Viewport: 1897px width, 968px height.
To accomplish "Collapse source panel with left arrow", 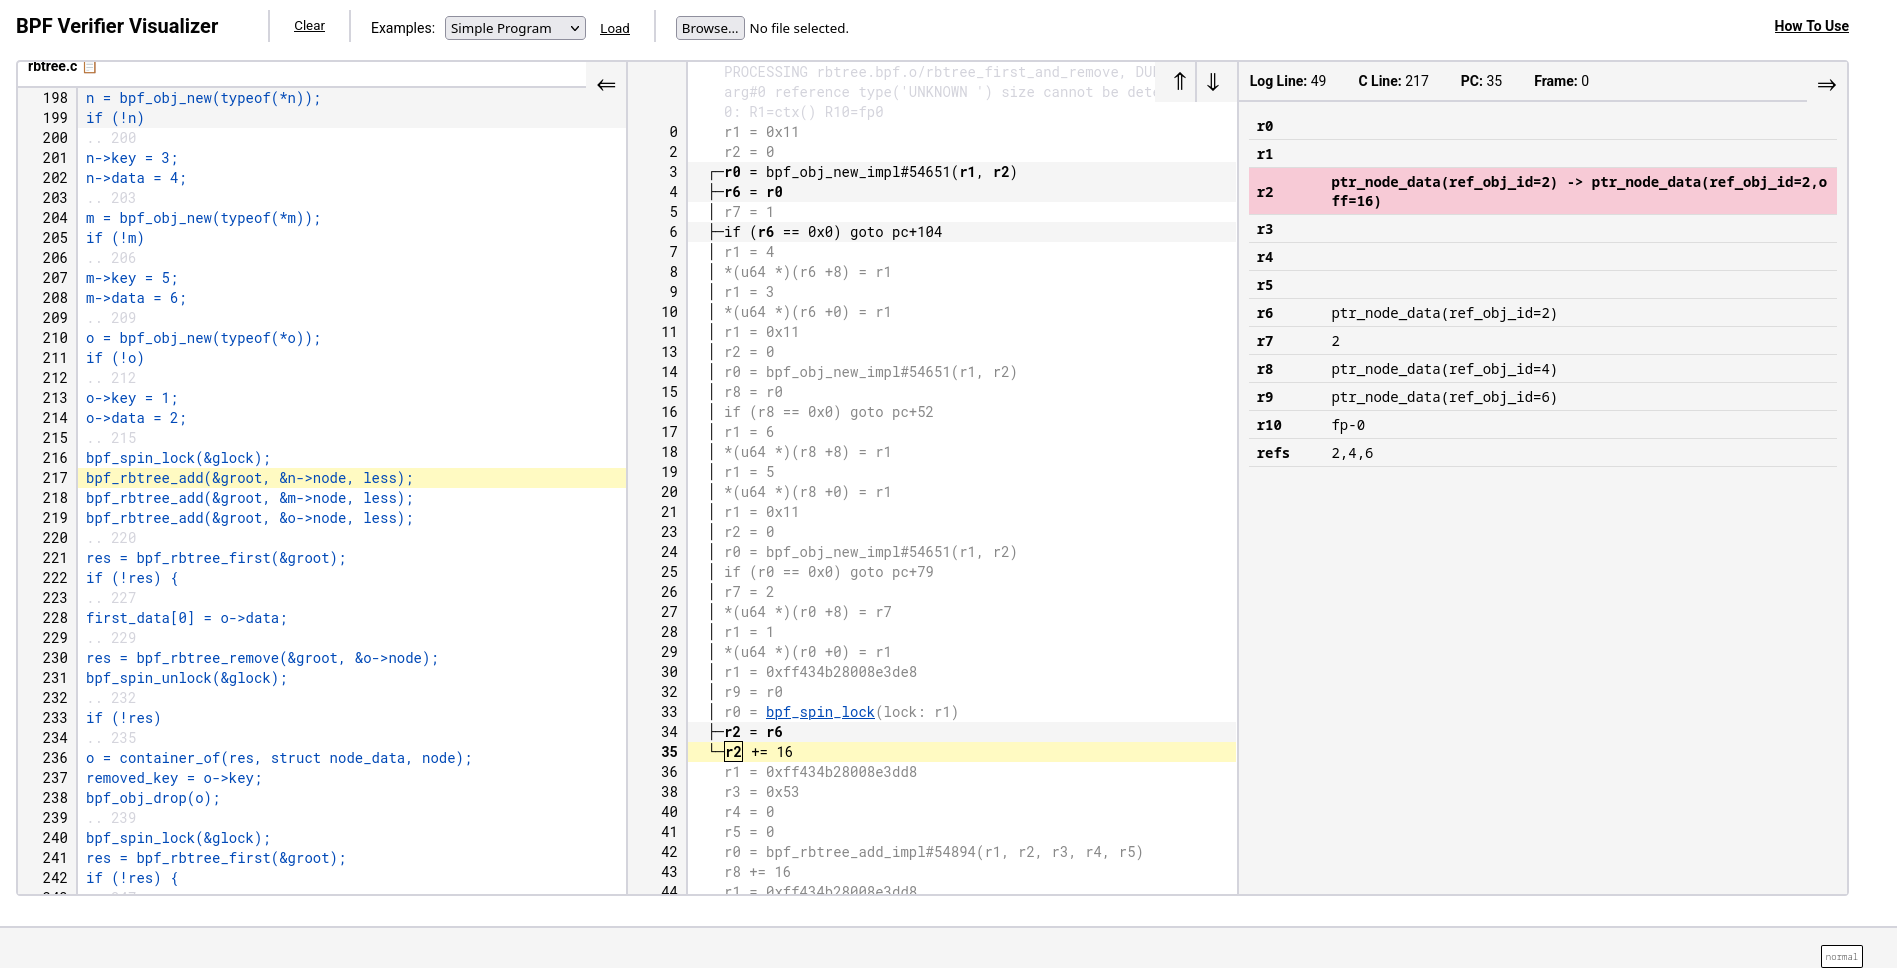I will (606, 85).
